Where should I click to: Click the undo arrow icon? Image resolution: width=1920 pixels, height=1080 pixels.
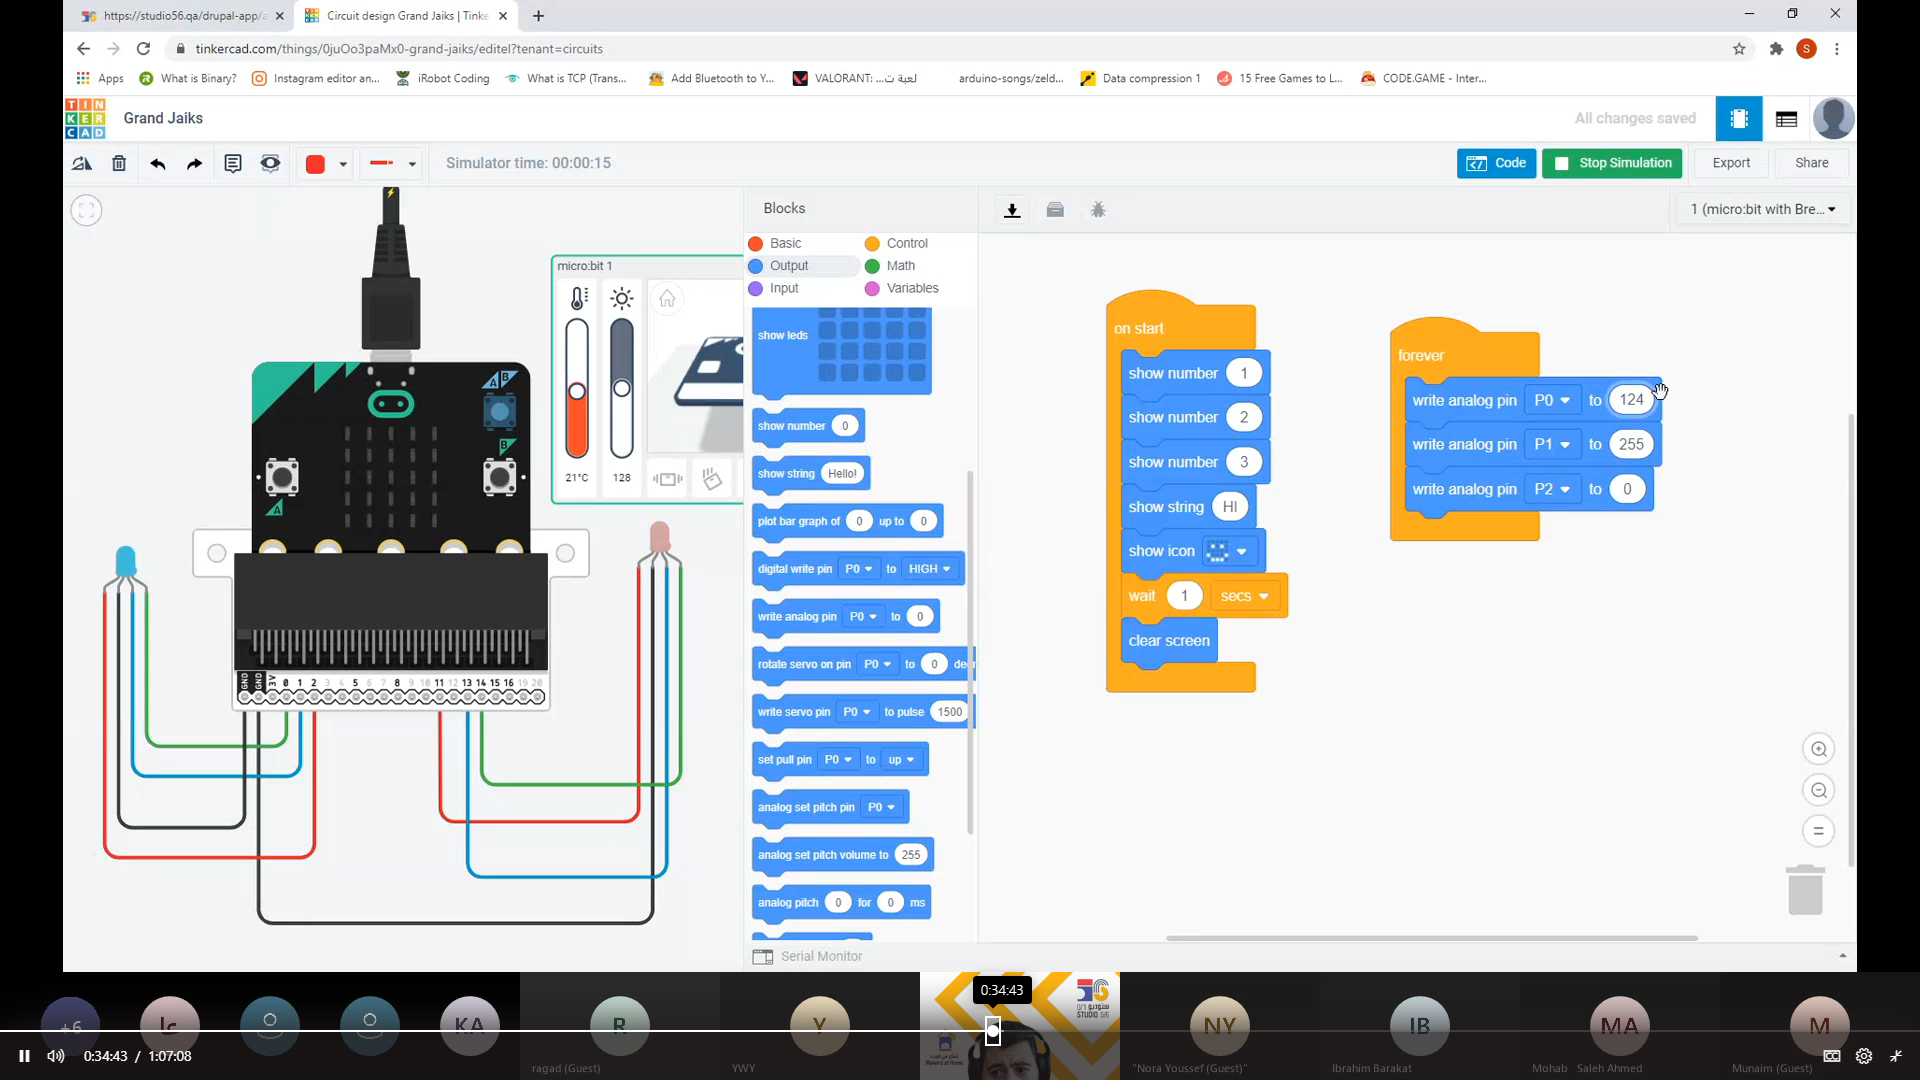pos(157,163)
